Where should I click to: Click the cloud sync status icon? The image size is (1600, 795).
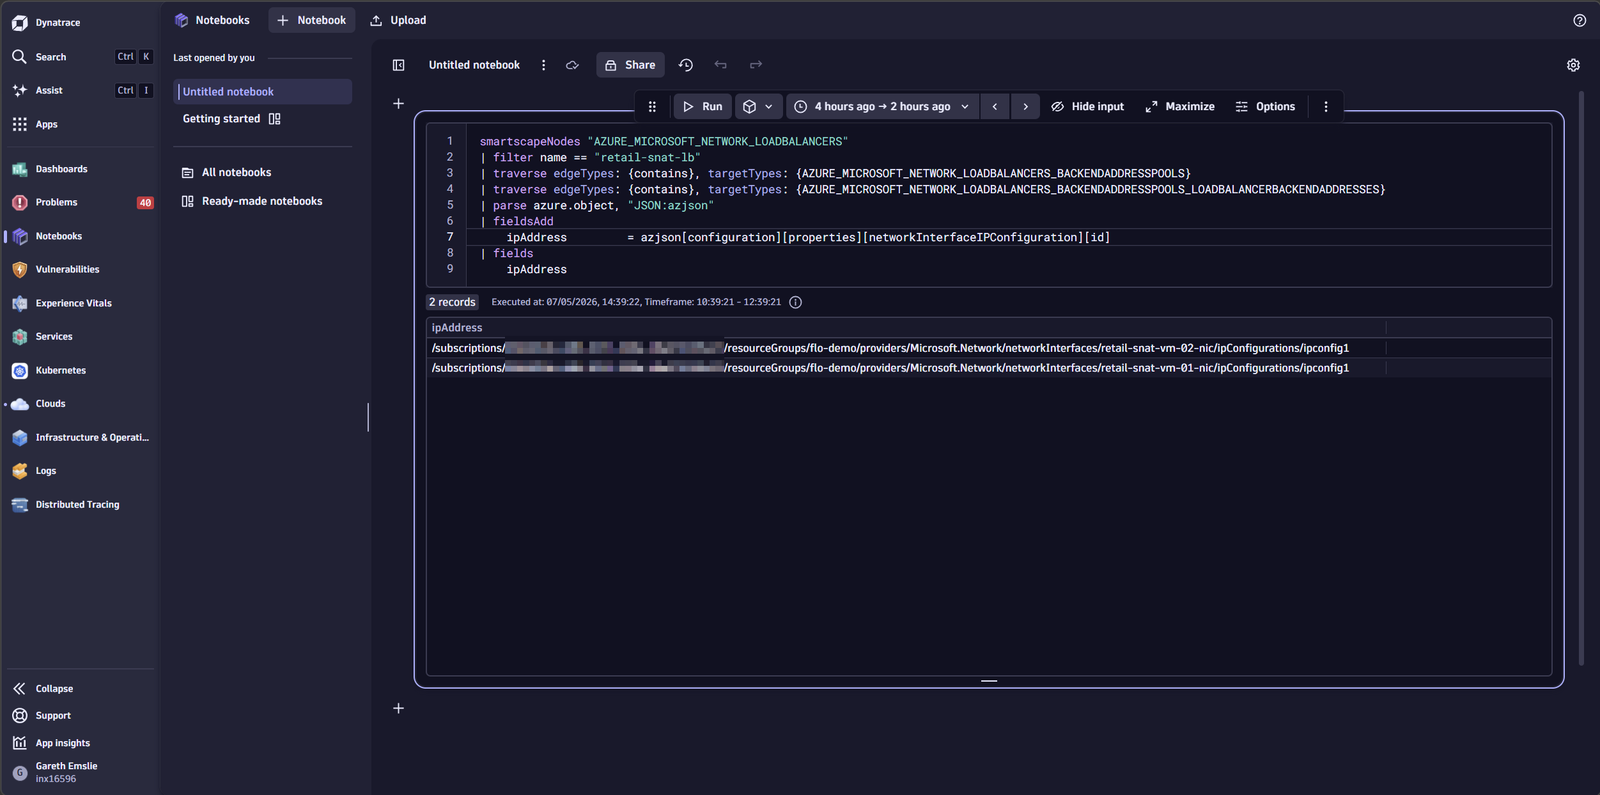(x=572, y=65)
